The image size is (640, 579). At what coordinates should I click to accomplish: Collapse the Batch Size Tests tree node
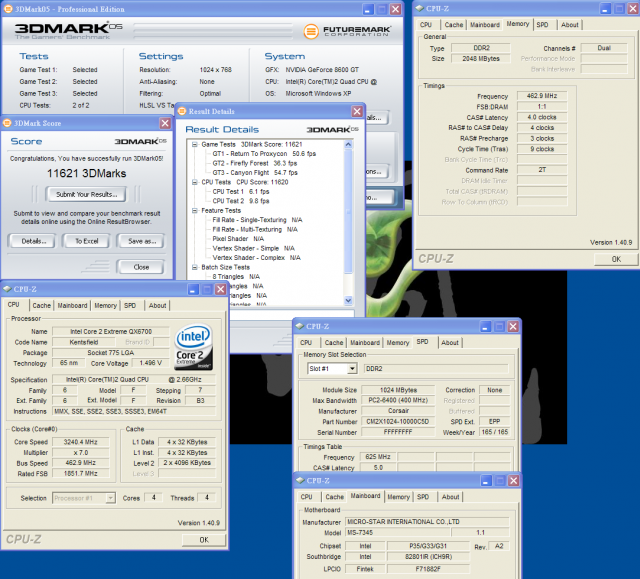(195, 267)
